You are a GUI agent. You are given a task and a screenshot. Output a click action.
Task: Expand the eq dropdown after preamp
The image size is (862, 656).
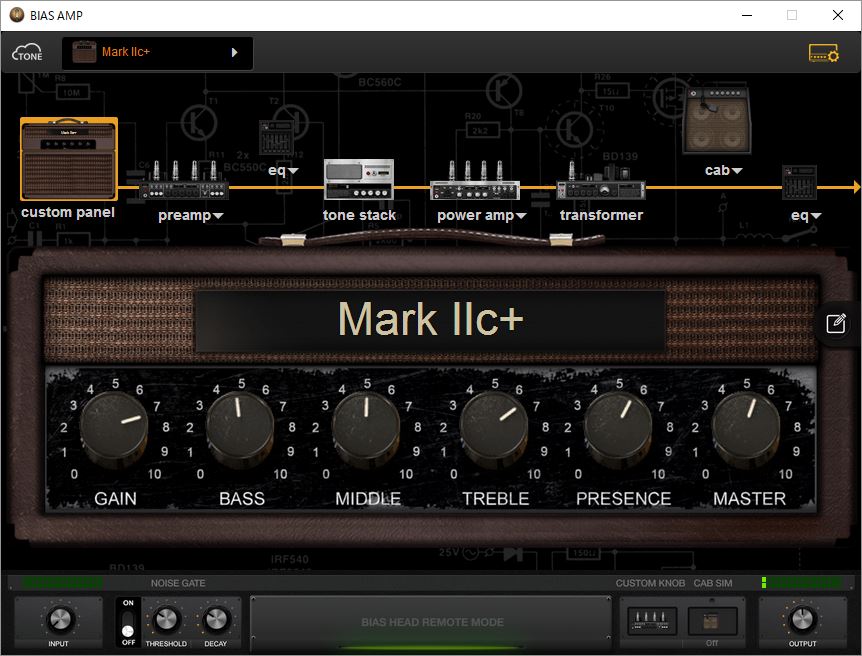point(293,171)
